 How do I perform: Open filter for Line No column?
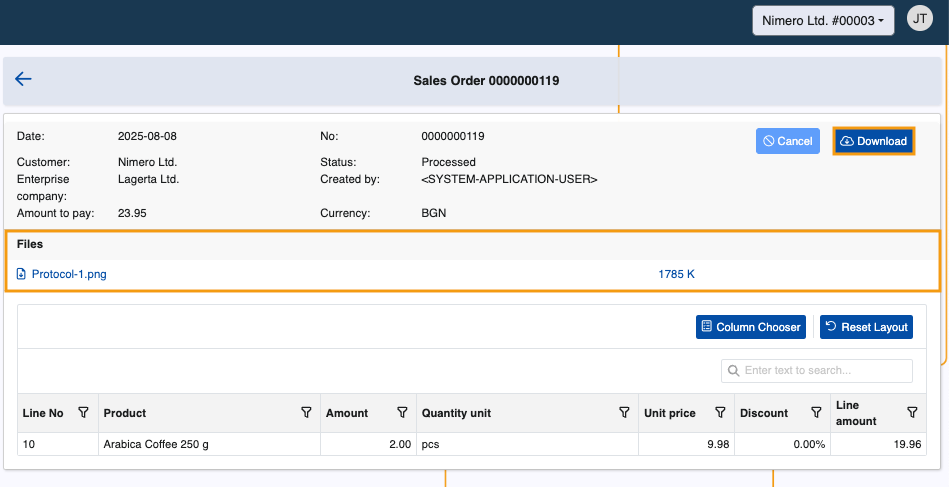(x=84, y=413)
